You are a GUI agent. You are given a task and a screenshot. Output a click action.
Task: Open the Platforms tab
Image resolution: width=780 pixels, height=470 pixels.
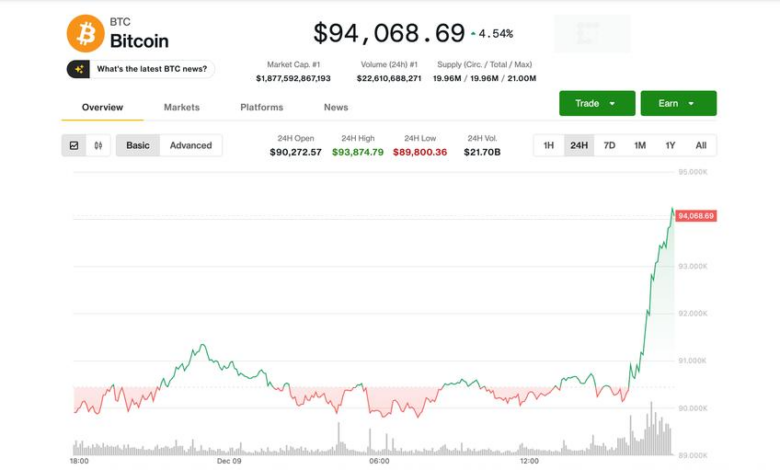pyautogui.click(x=261, y=107)
